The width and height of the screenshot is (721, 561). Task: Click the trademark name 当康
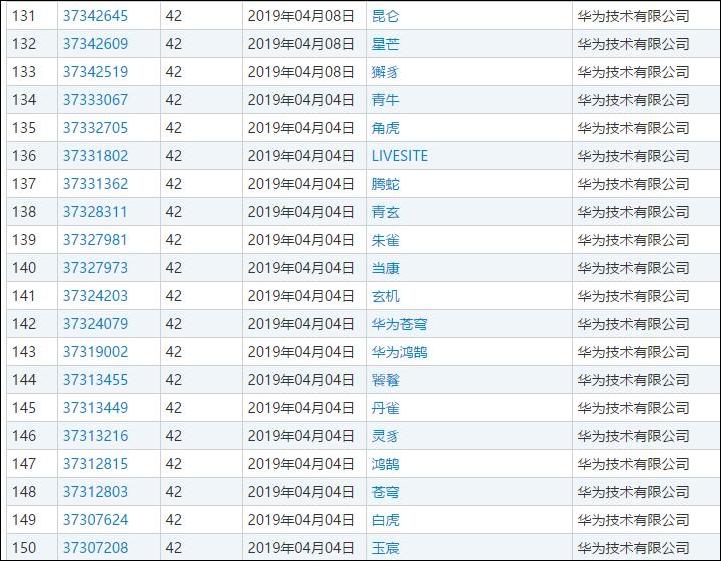click(x=385, y=268)
